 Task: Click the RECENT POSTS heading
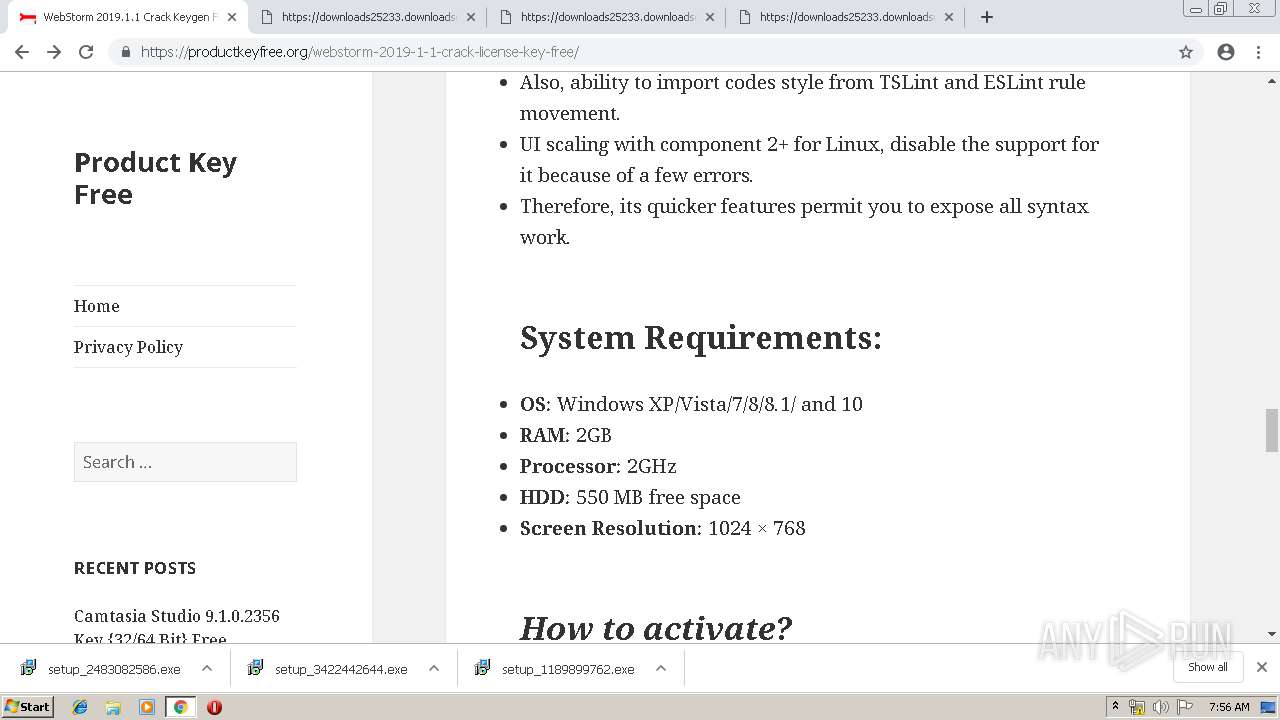135,568
